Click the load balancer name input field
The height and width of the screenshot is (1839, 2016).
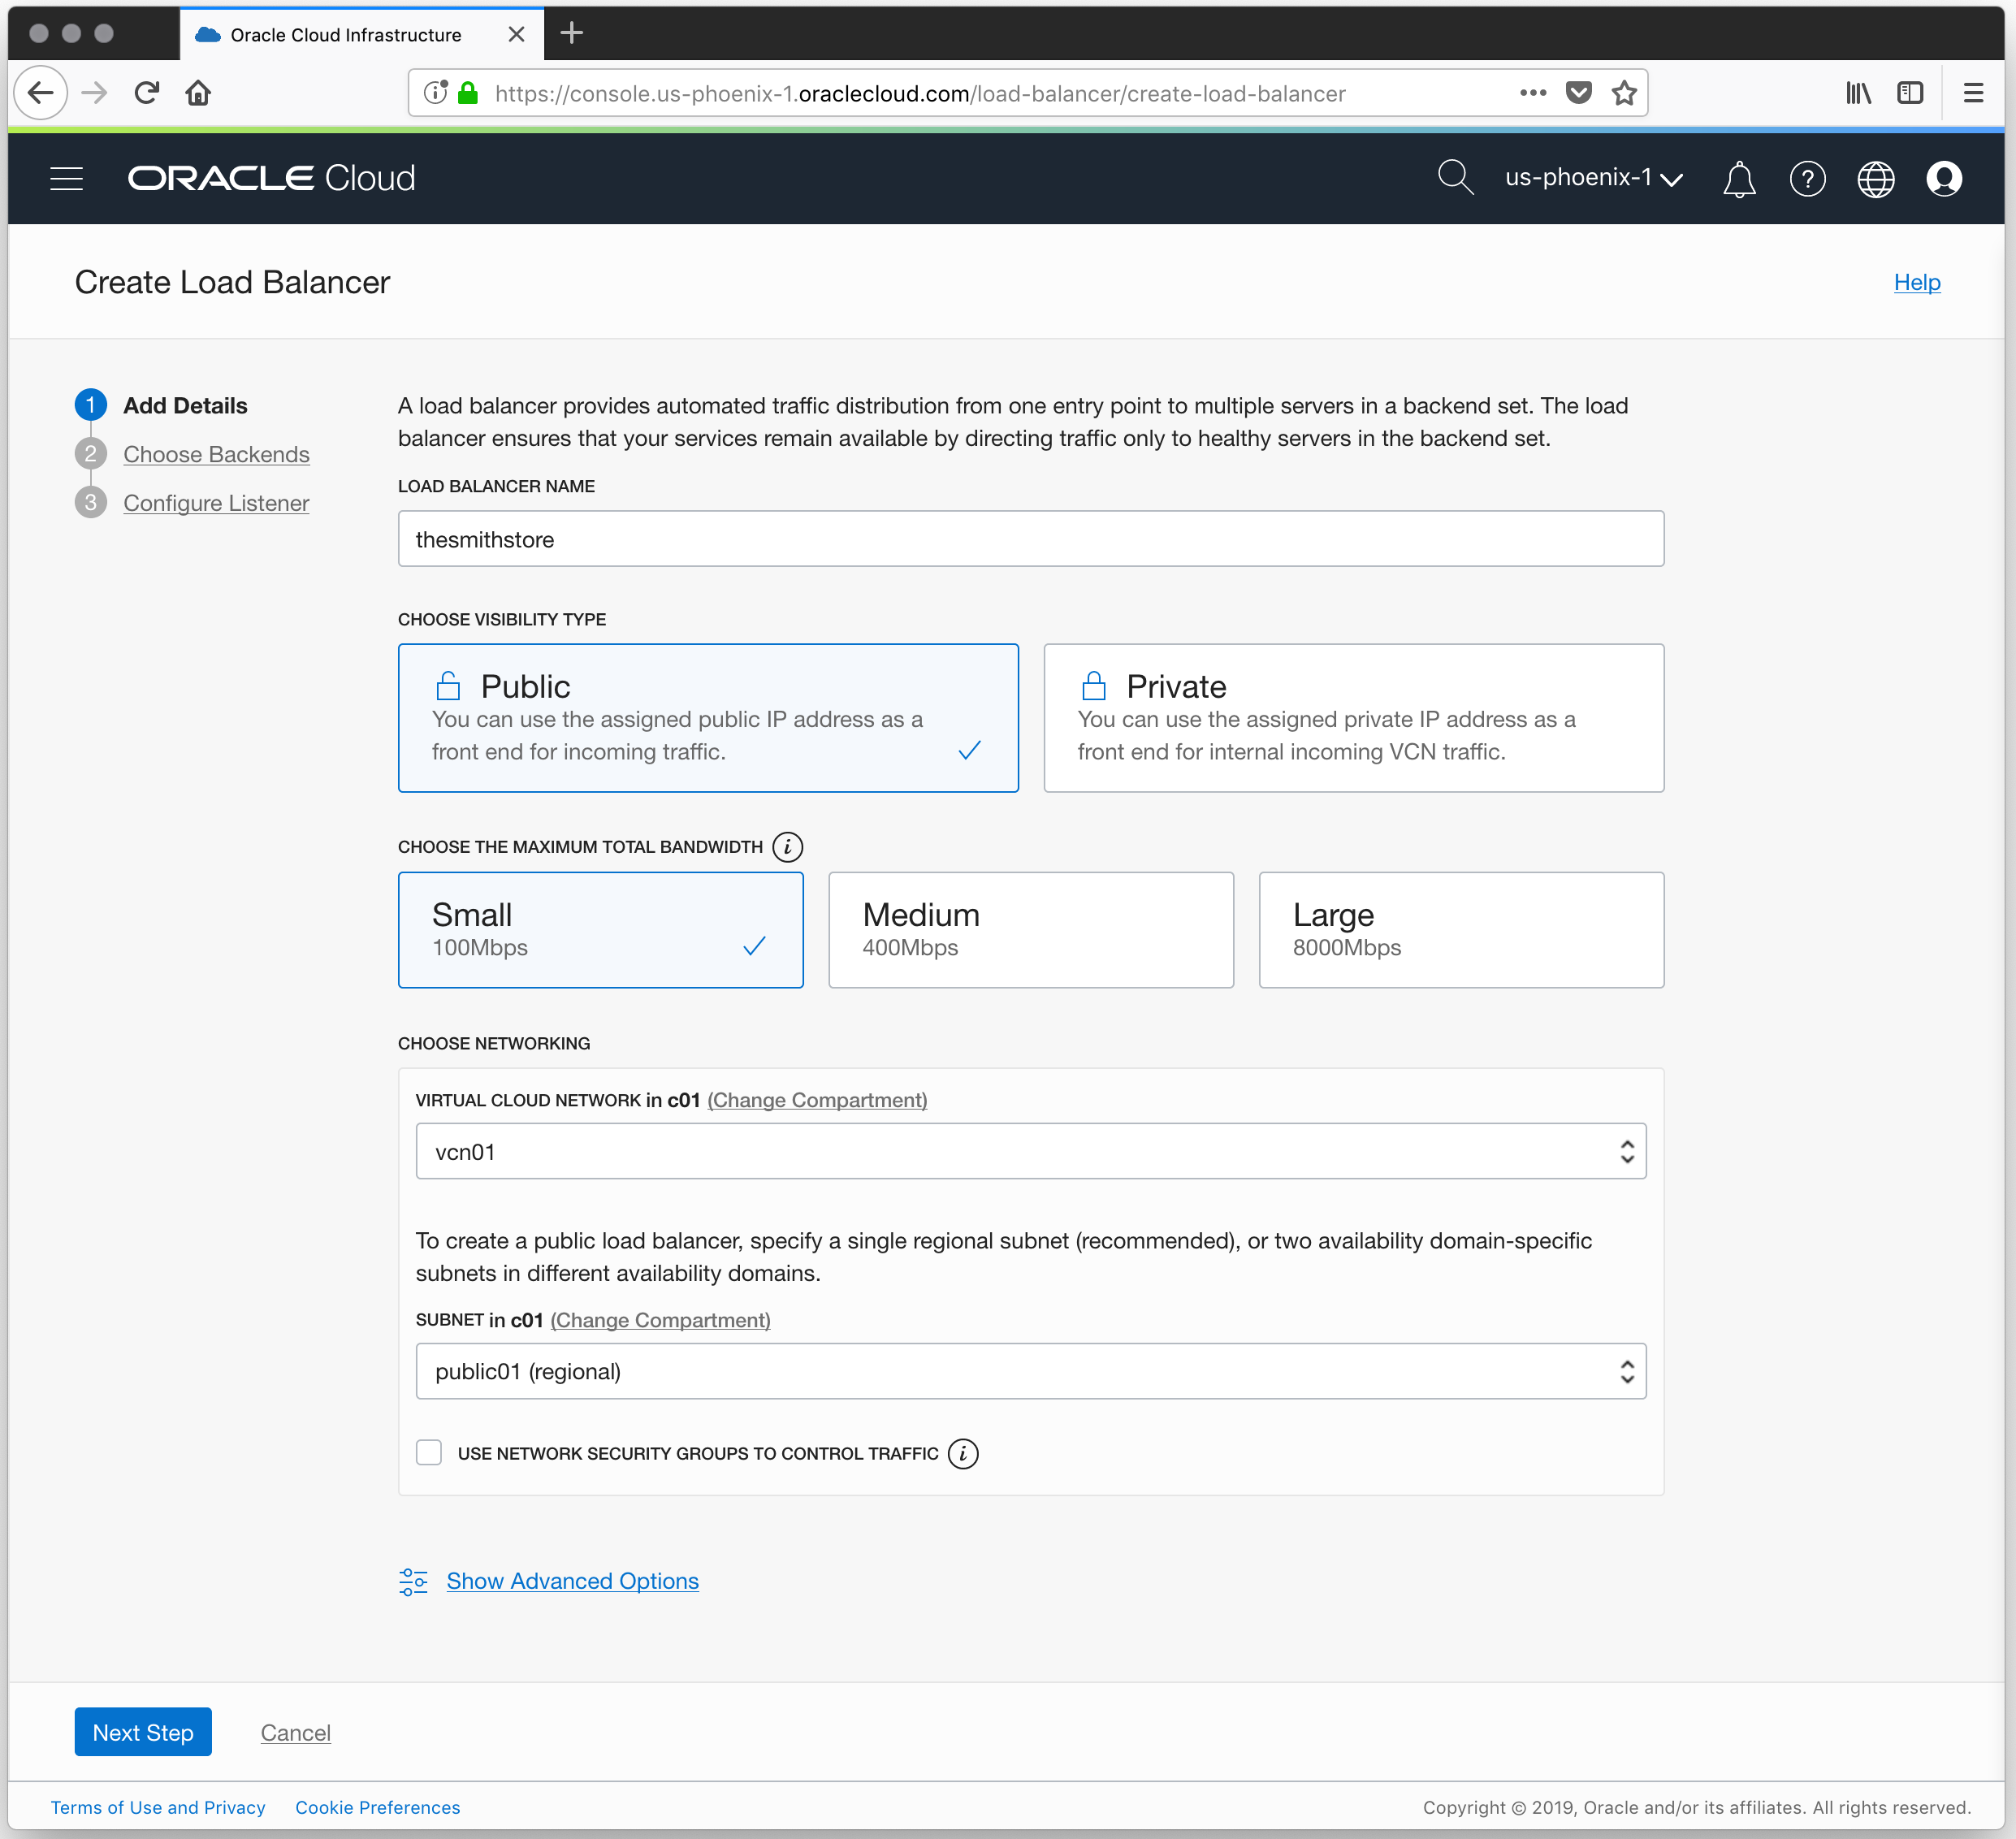(x=1030, y=539)
